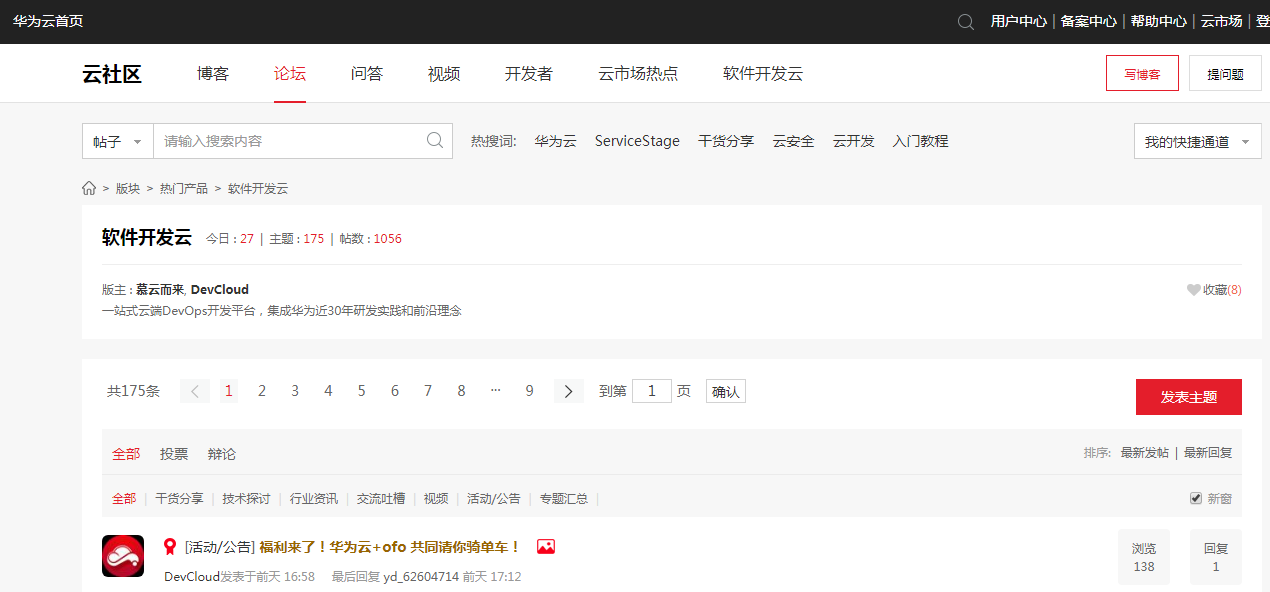This screenshot has width=1270, height=592.
Task: Click the page number input box
Action: [652, 391]
